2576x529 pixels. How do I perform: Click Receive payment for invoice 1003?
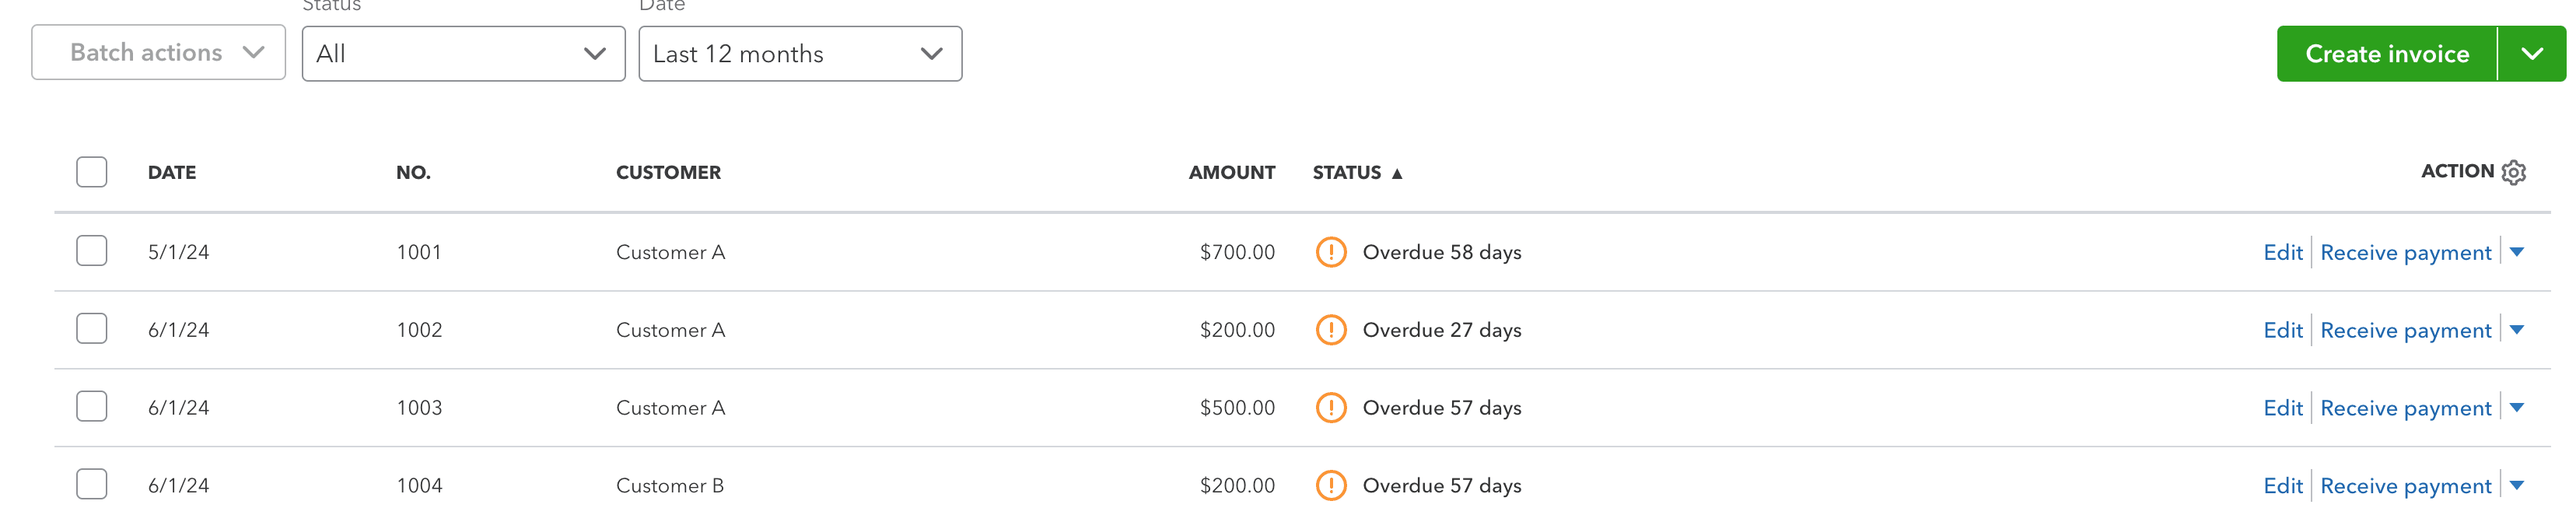[x=2406, y=407]
